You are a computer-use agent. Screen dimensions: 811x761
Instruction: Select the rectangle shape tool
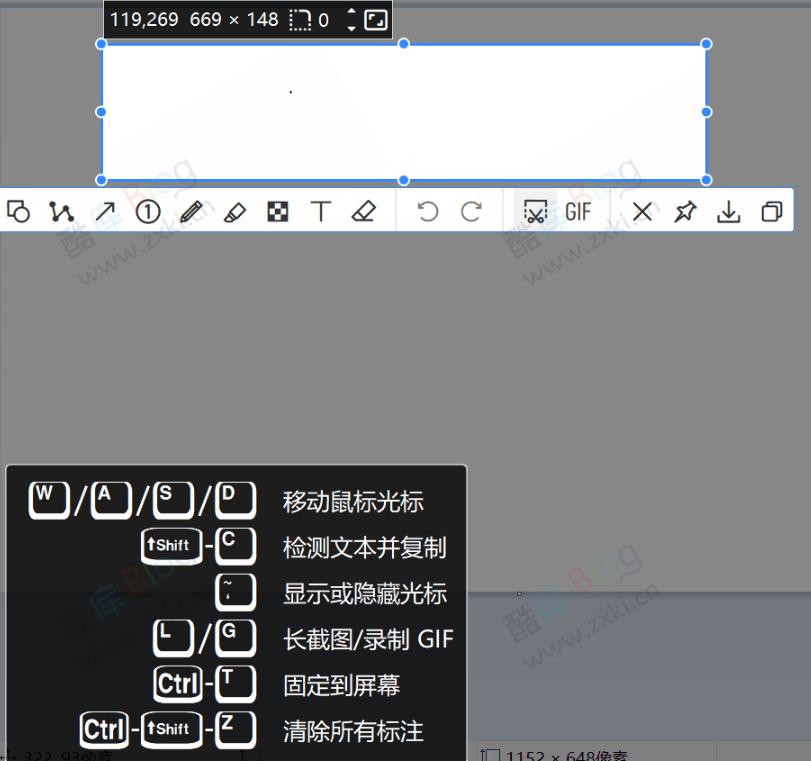tap(20, 211)
